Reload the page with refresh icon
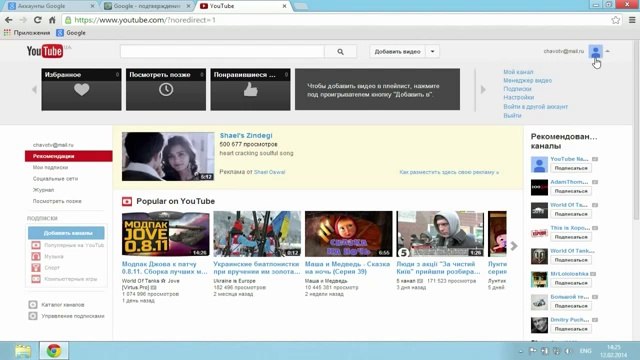Viewport: 640px width, 360px height. tap(38, 20)
